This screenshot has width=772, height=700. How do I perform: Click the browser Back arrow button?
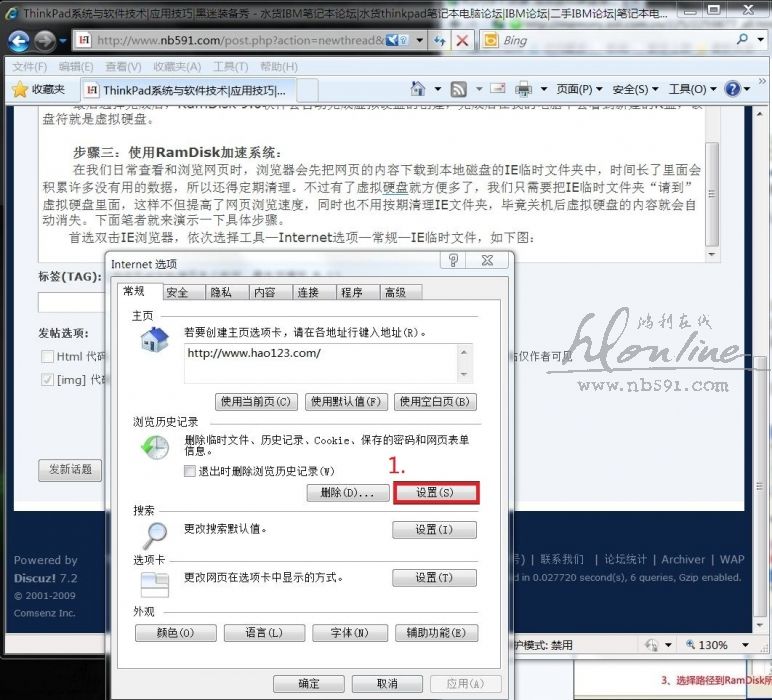tap(19, 41)
